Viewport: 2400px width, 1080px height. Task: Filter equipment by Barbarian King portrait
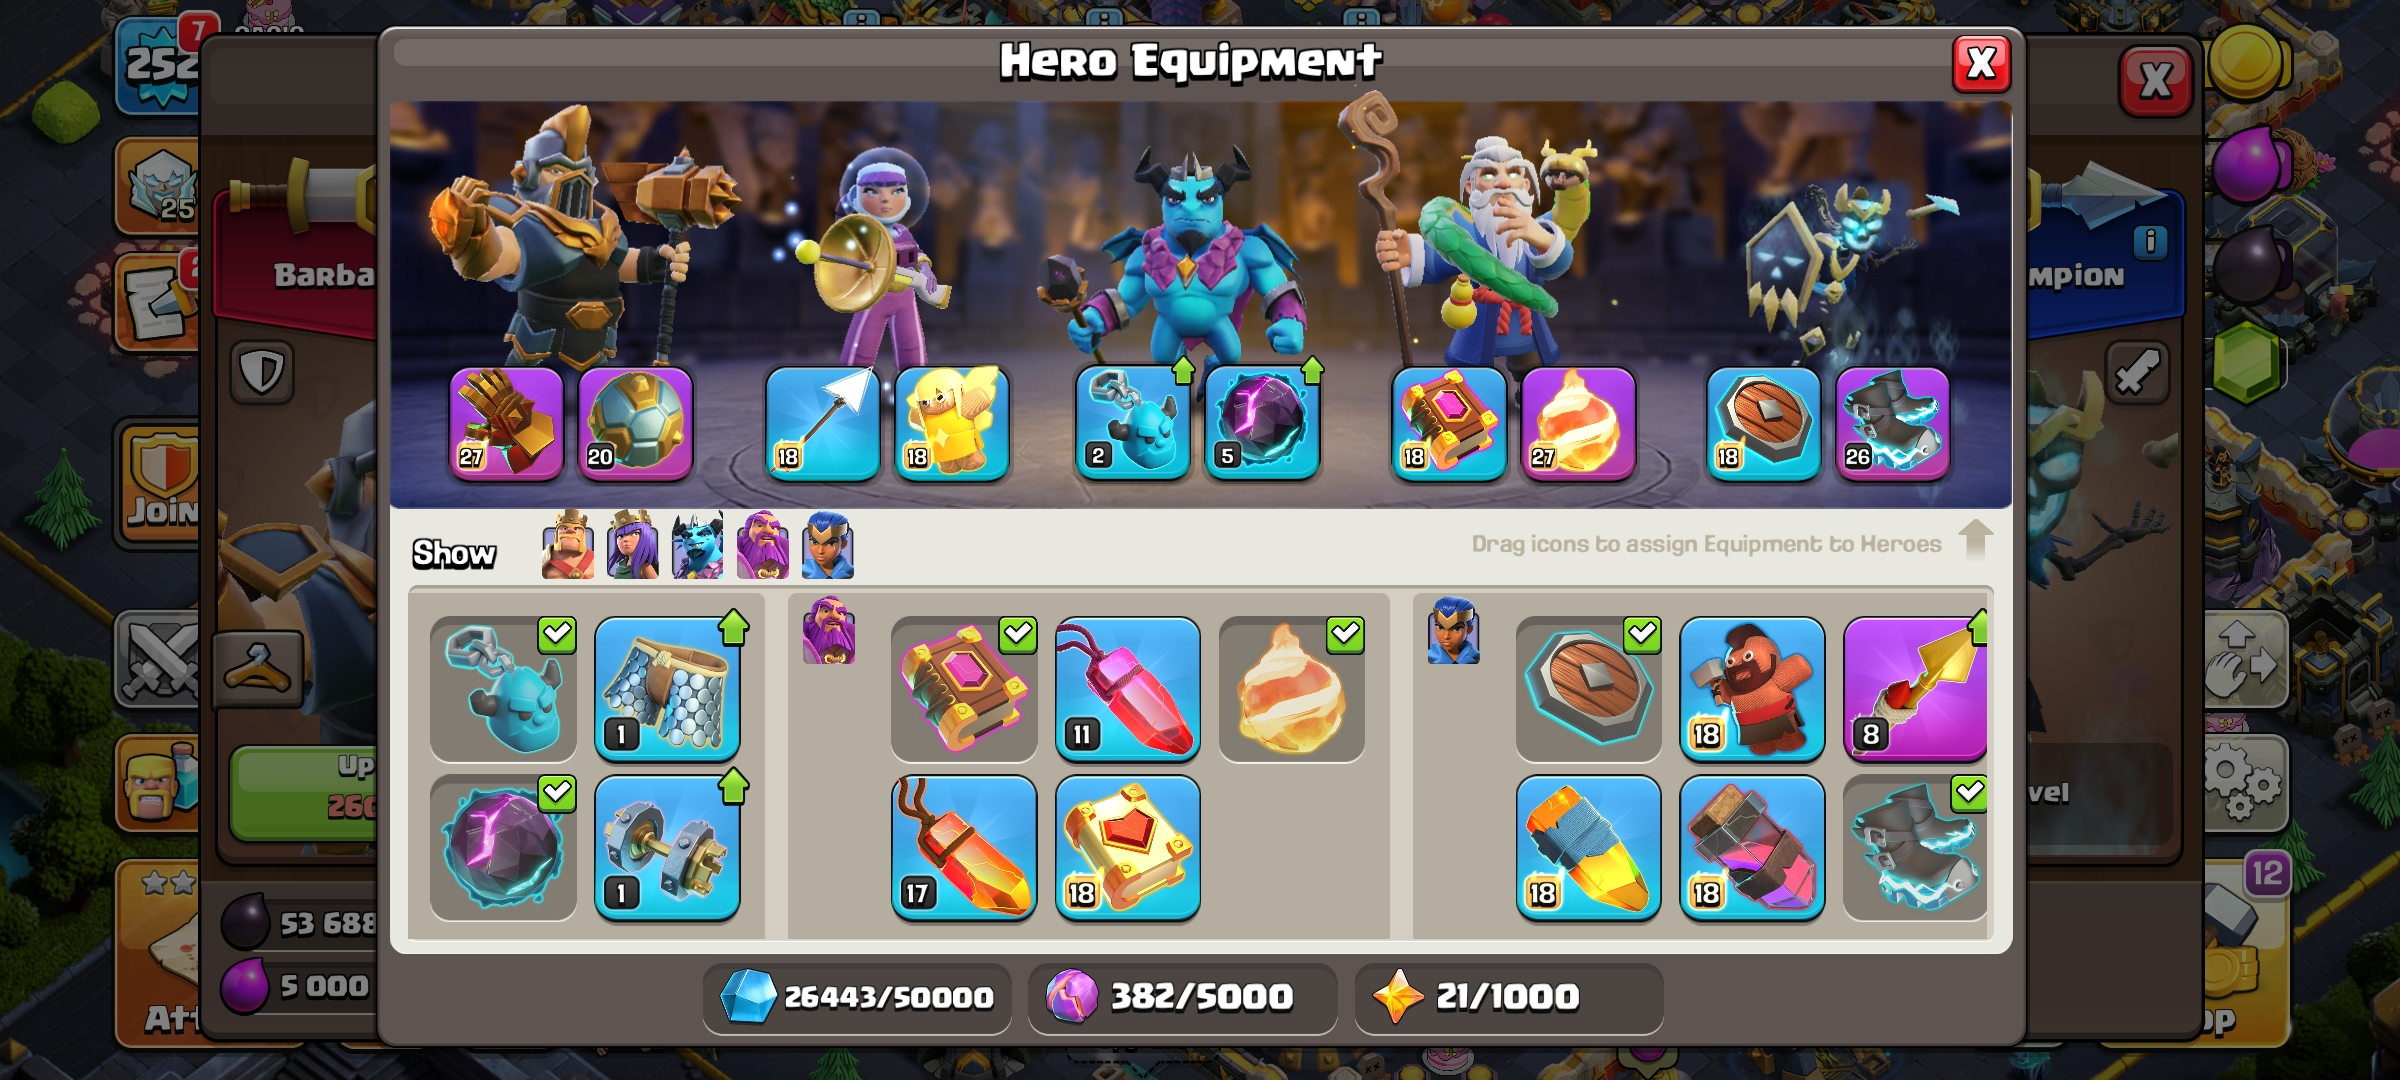tap(568, 546)
